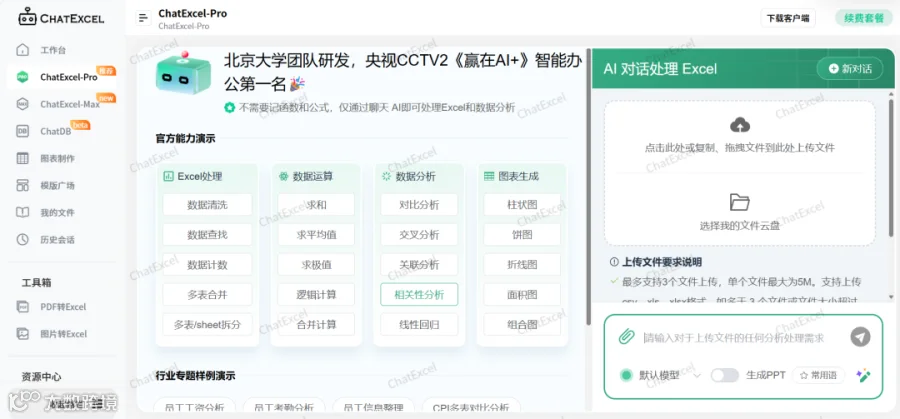Select the 数据清洗 demo button
Viewport: 900px width, 419px height.
coord(207,204)
